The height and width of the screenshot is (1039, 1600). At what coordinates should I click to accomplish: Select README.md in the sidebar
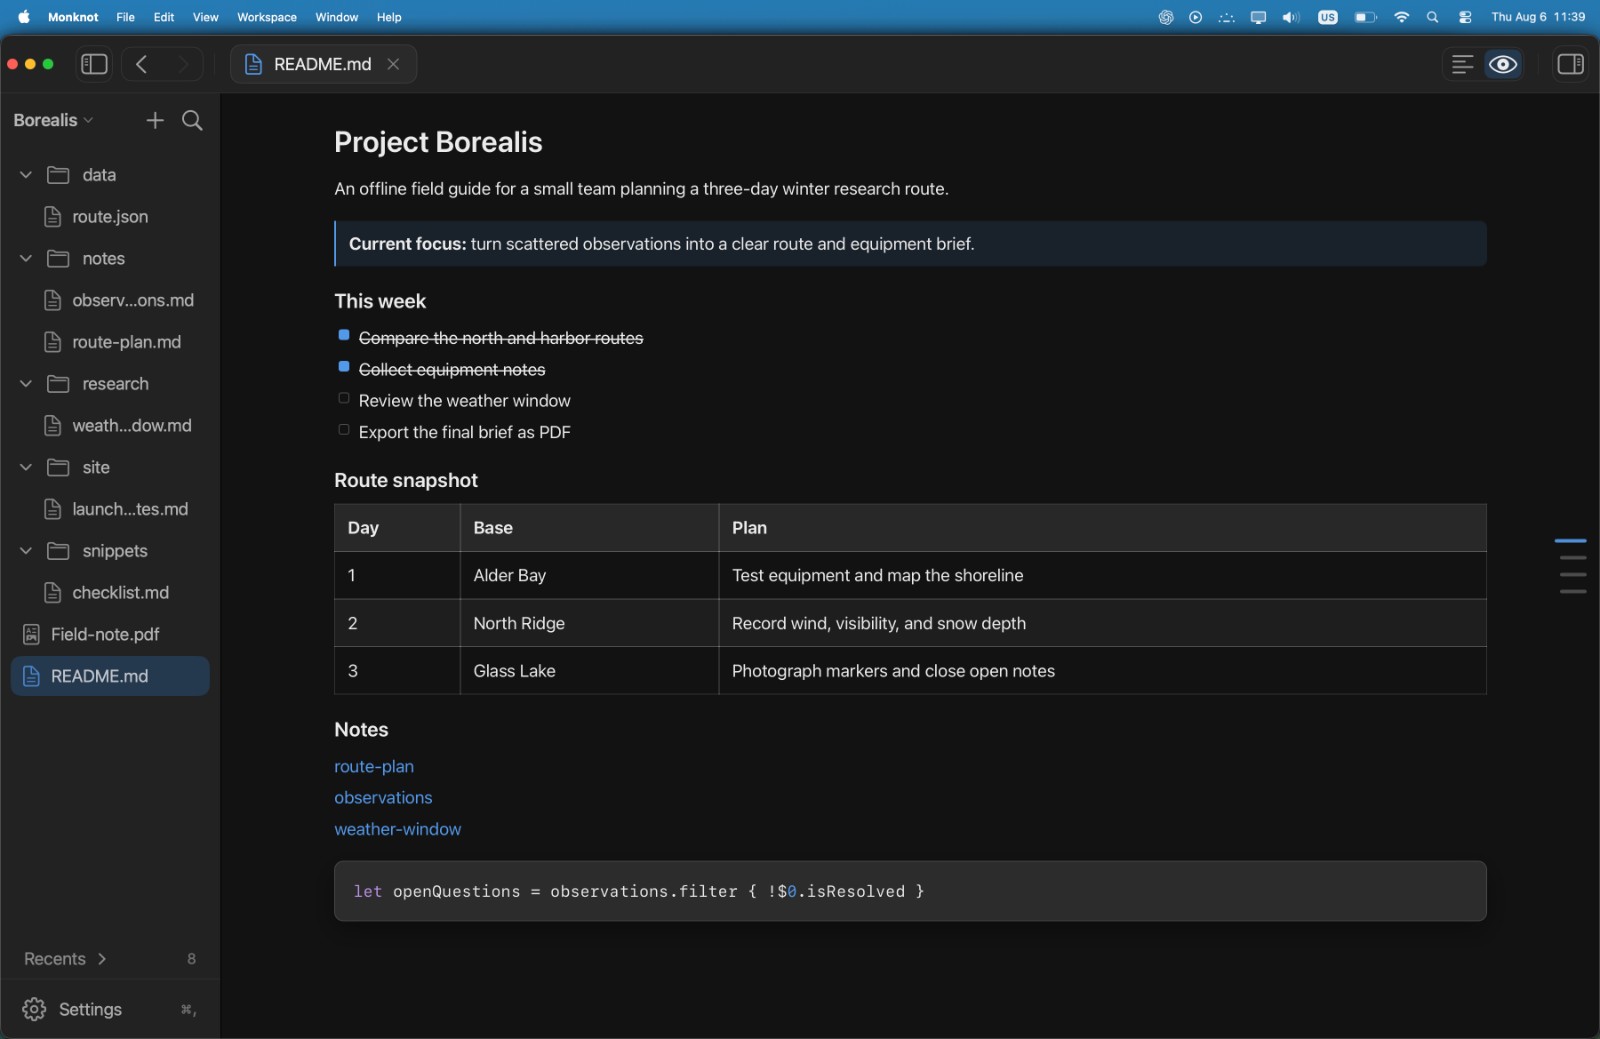(x=110, y=676)
